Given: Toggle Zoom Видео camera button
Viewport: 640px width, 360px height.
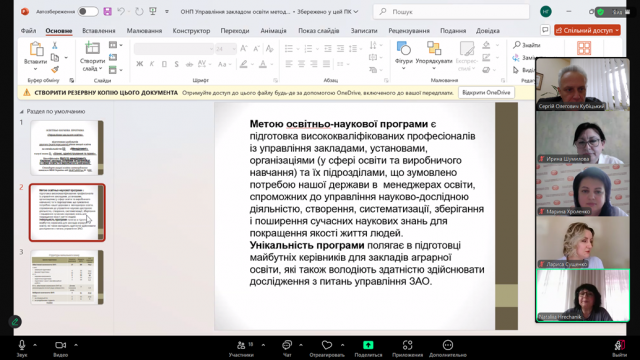Looking at the screenshot, I should click(x=60, y=348).
